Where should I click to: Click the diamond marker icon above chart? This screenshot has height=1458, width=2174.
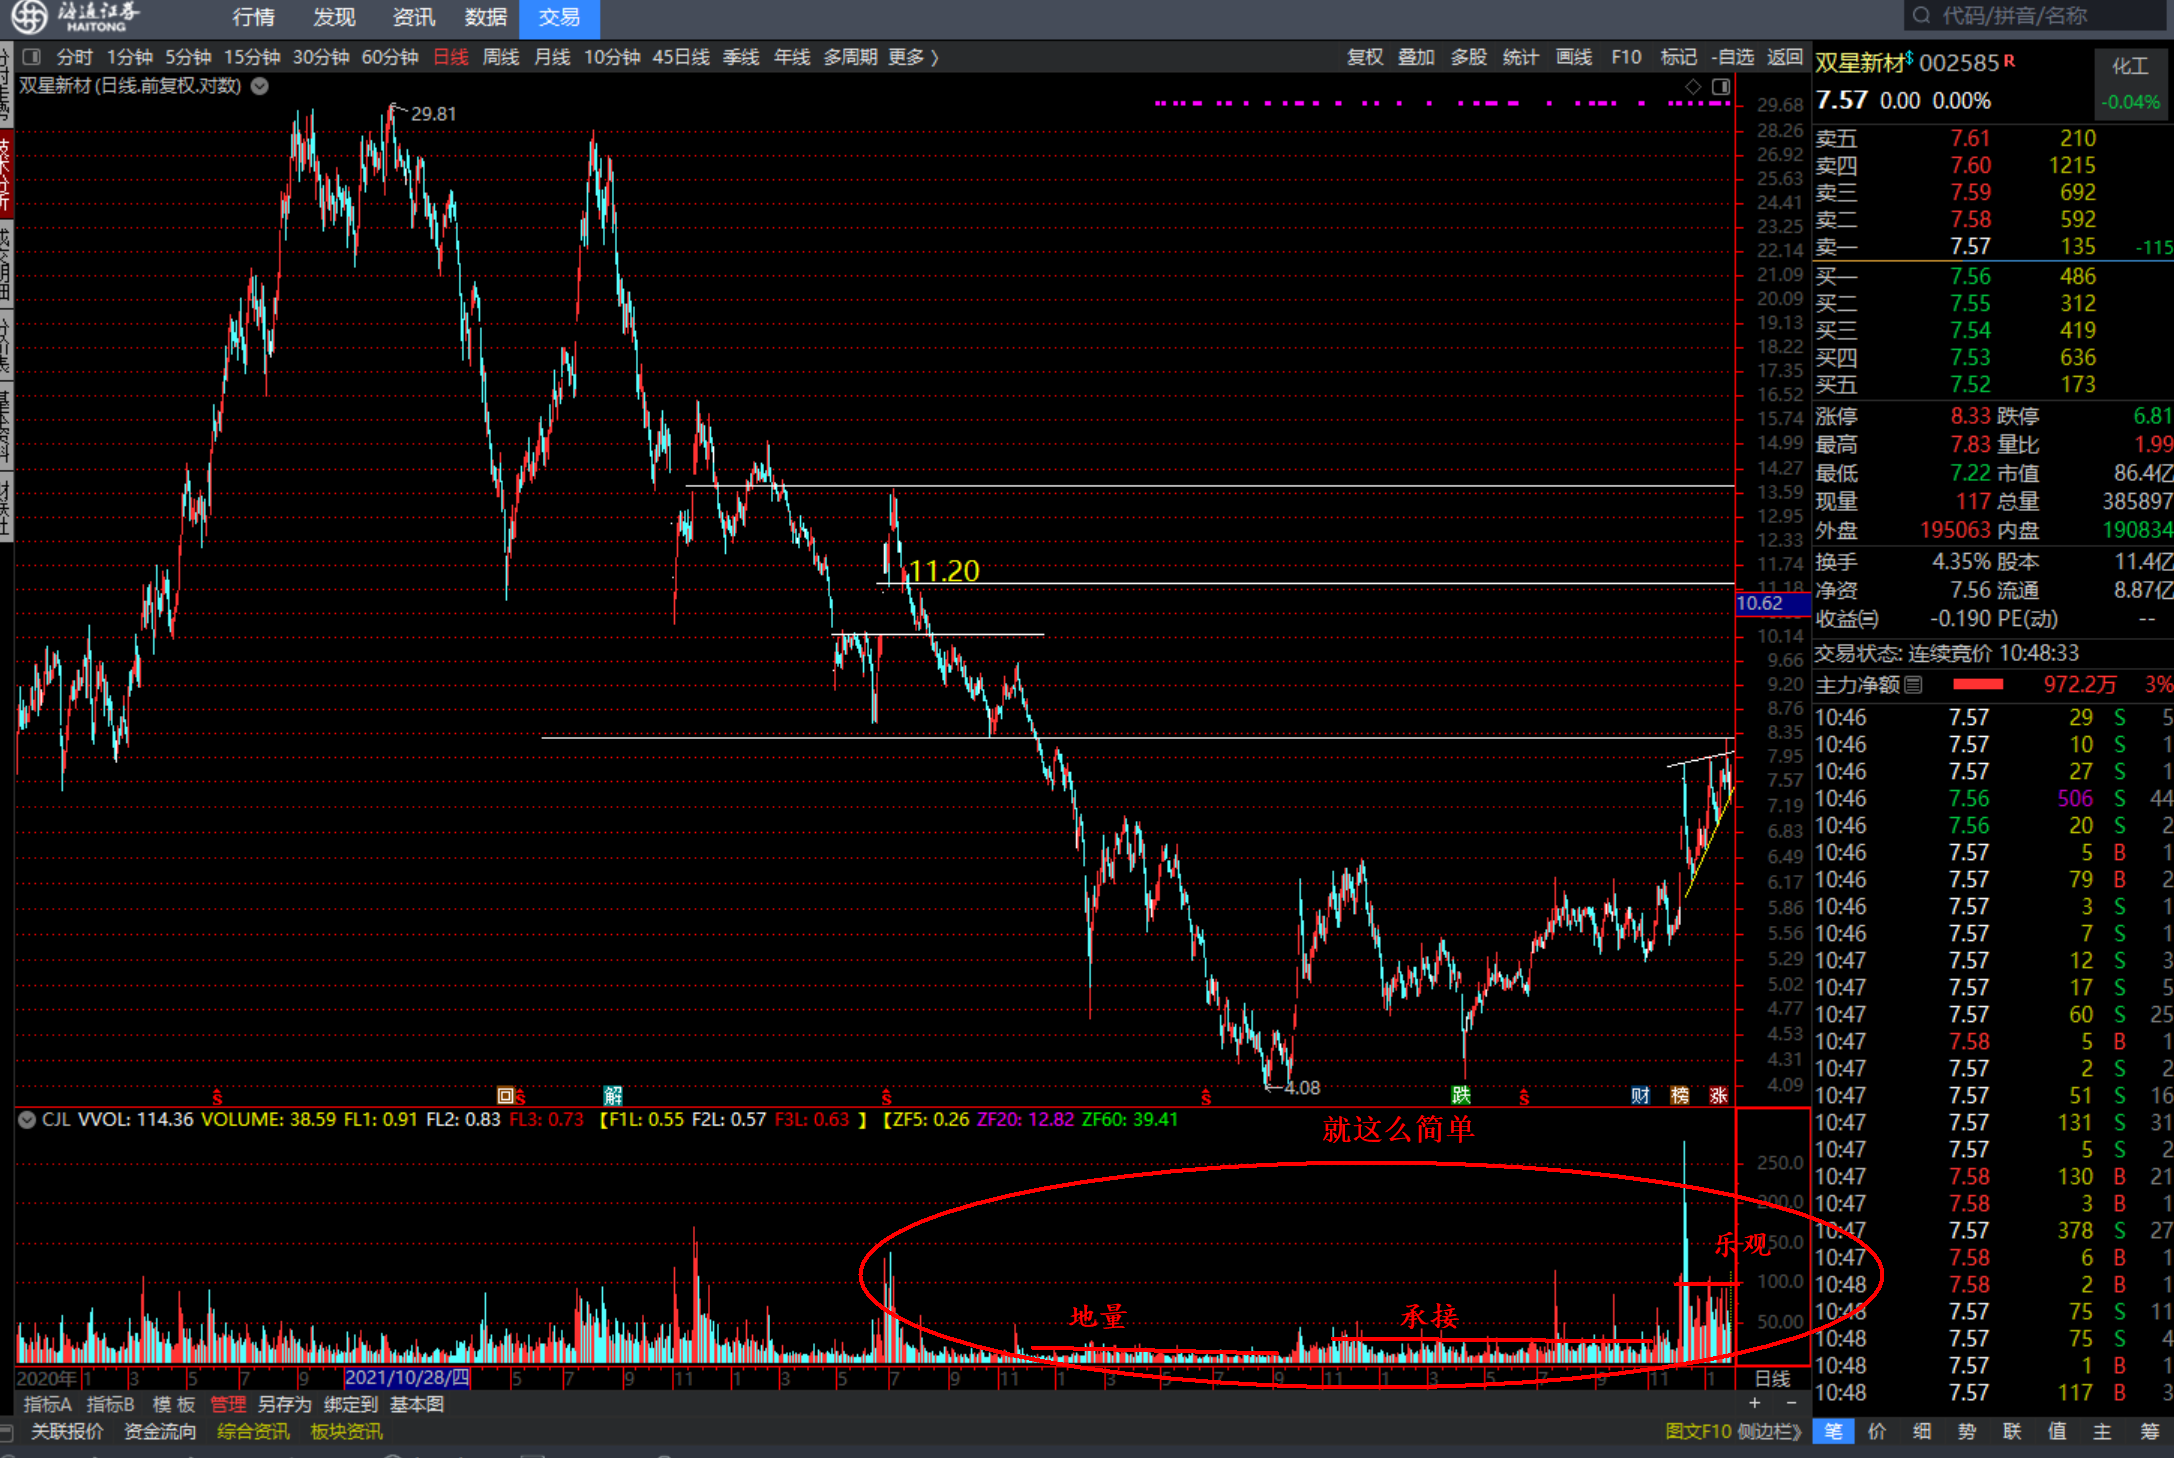coord(1693,87)
